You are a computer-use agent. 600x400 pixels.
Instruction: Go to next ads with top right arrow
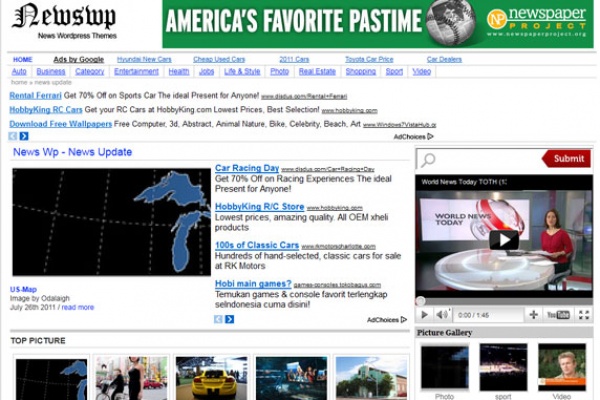(x=24, y=136)
